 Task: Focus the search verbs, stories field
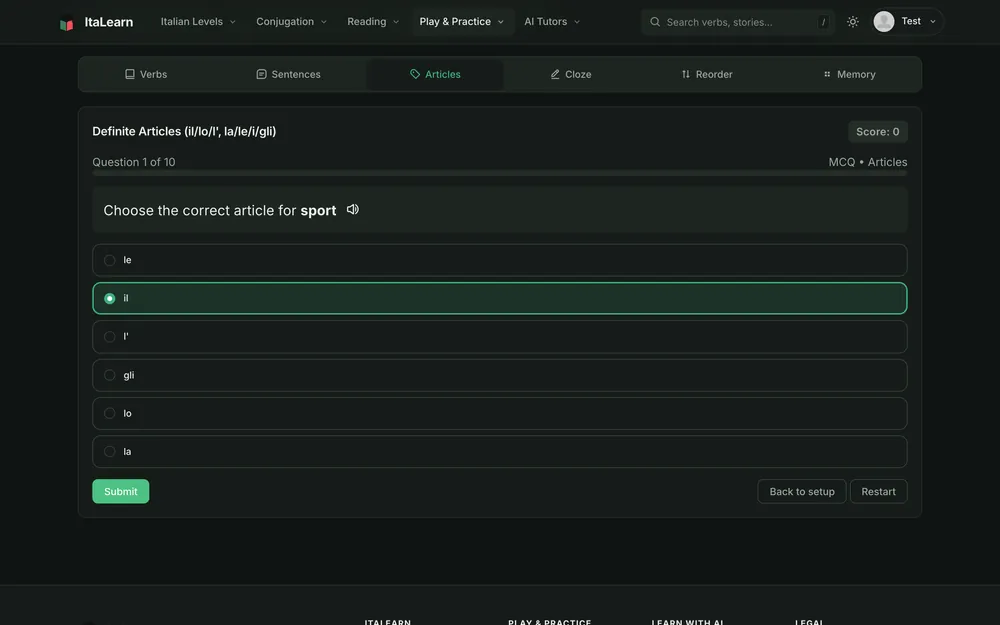(738, 22)
